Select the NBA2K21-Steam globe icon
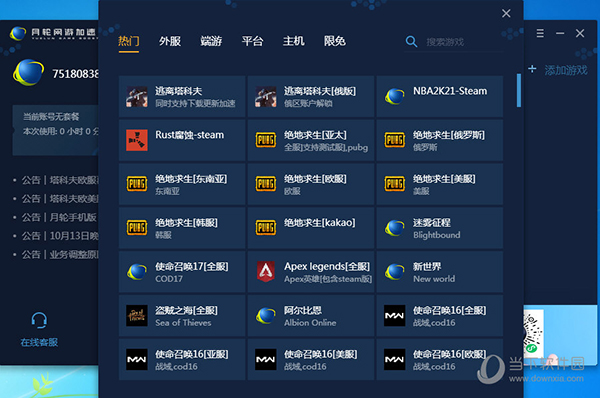This screenshot has width=600, height=398. point(395,97)
